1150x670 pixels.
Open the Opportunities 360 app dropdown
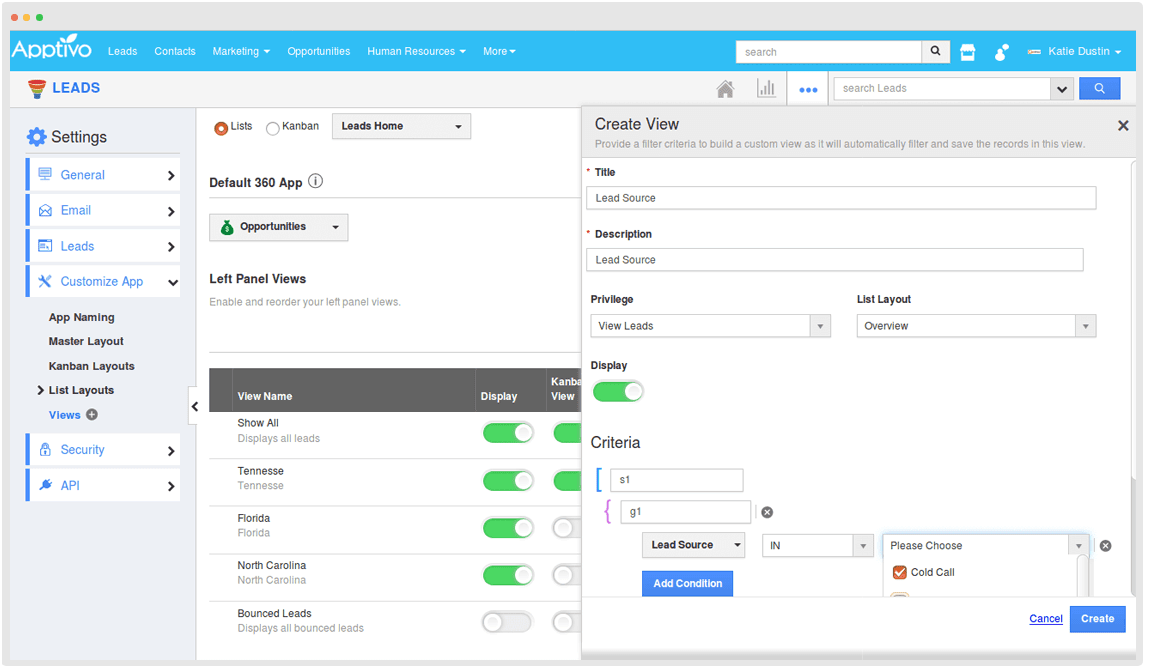(x=279, y=227)
